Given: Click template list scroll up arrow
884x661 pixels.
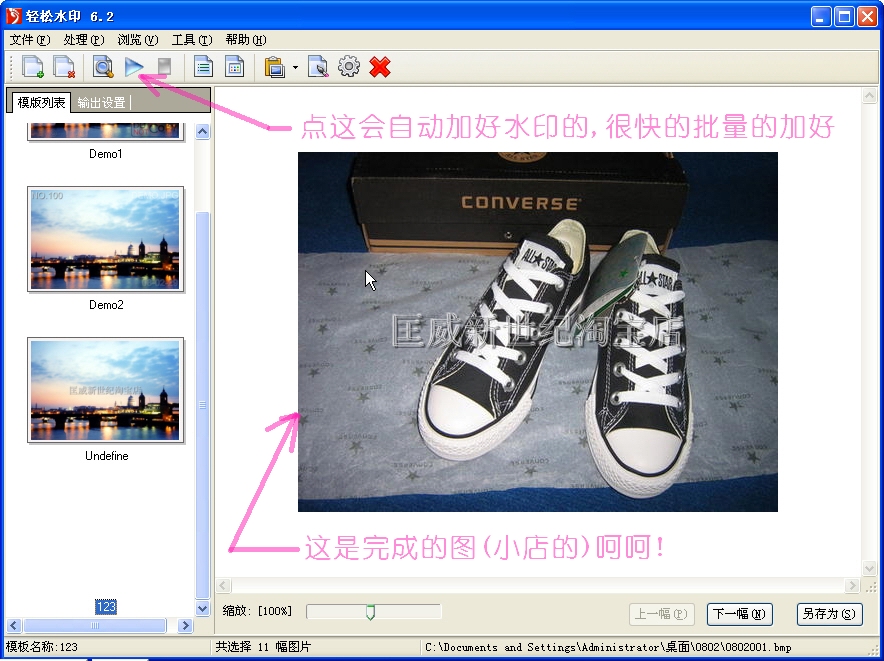Looking at the screenshot, I should [202, 131].
